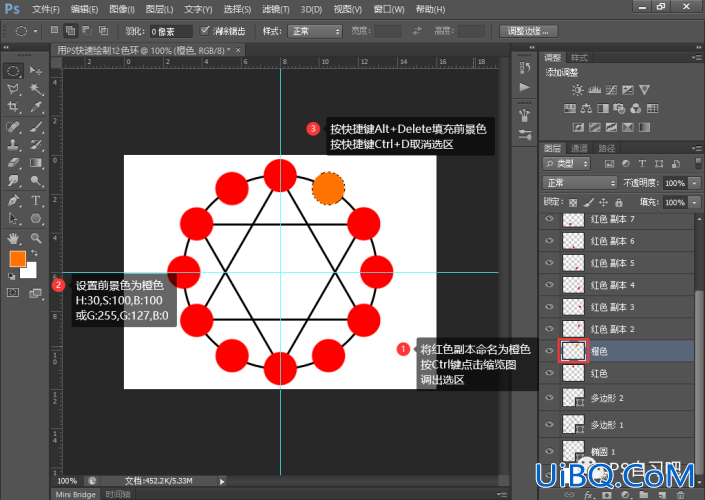The width and height of the screenshot is (705, 500).
Task: Select the History Brush tool
Action: click(36, 145)
